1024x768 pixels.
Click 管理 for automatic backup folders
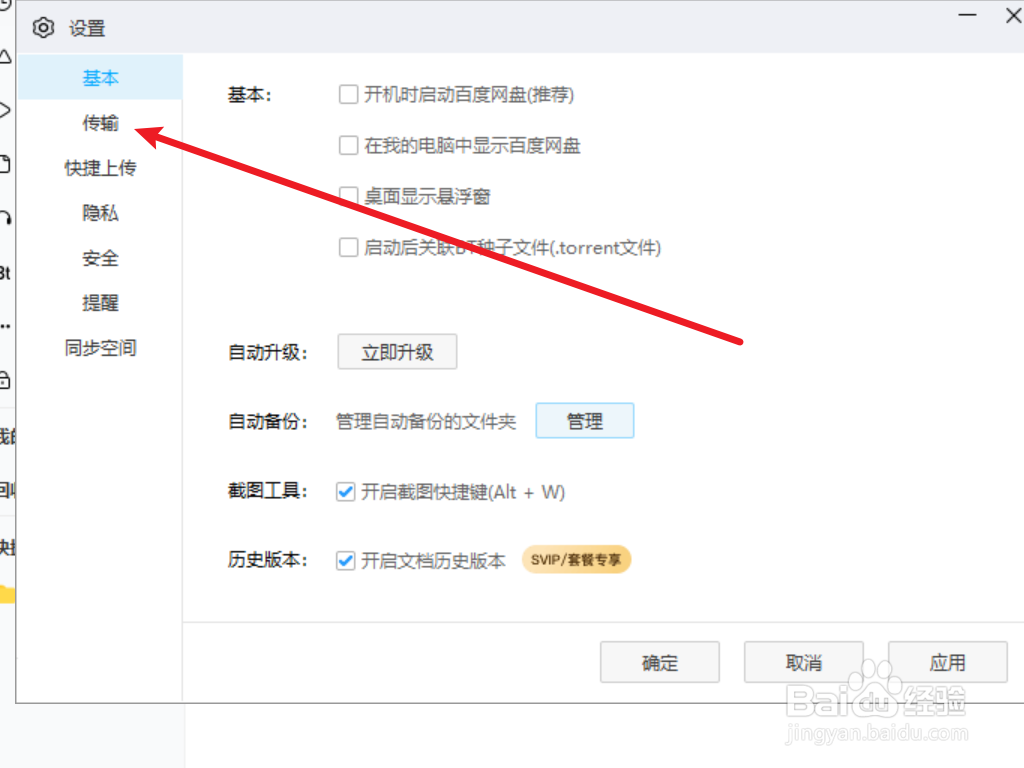click(584, 421)
